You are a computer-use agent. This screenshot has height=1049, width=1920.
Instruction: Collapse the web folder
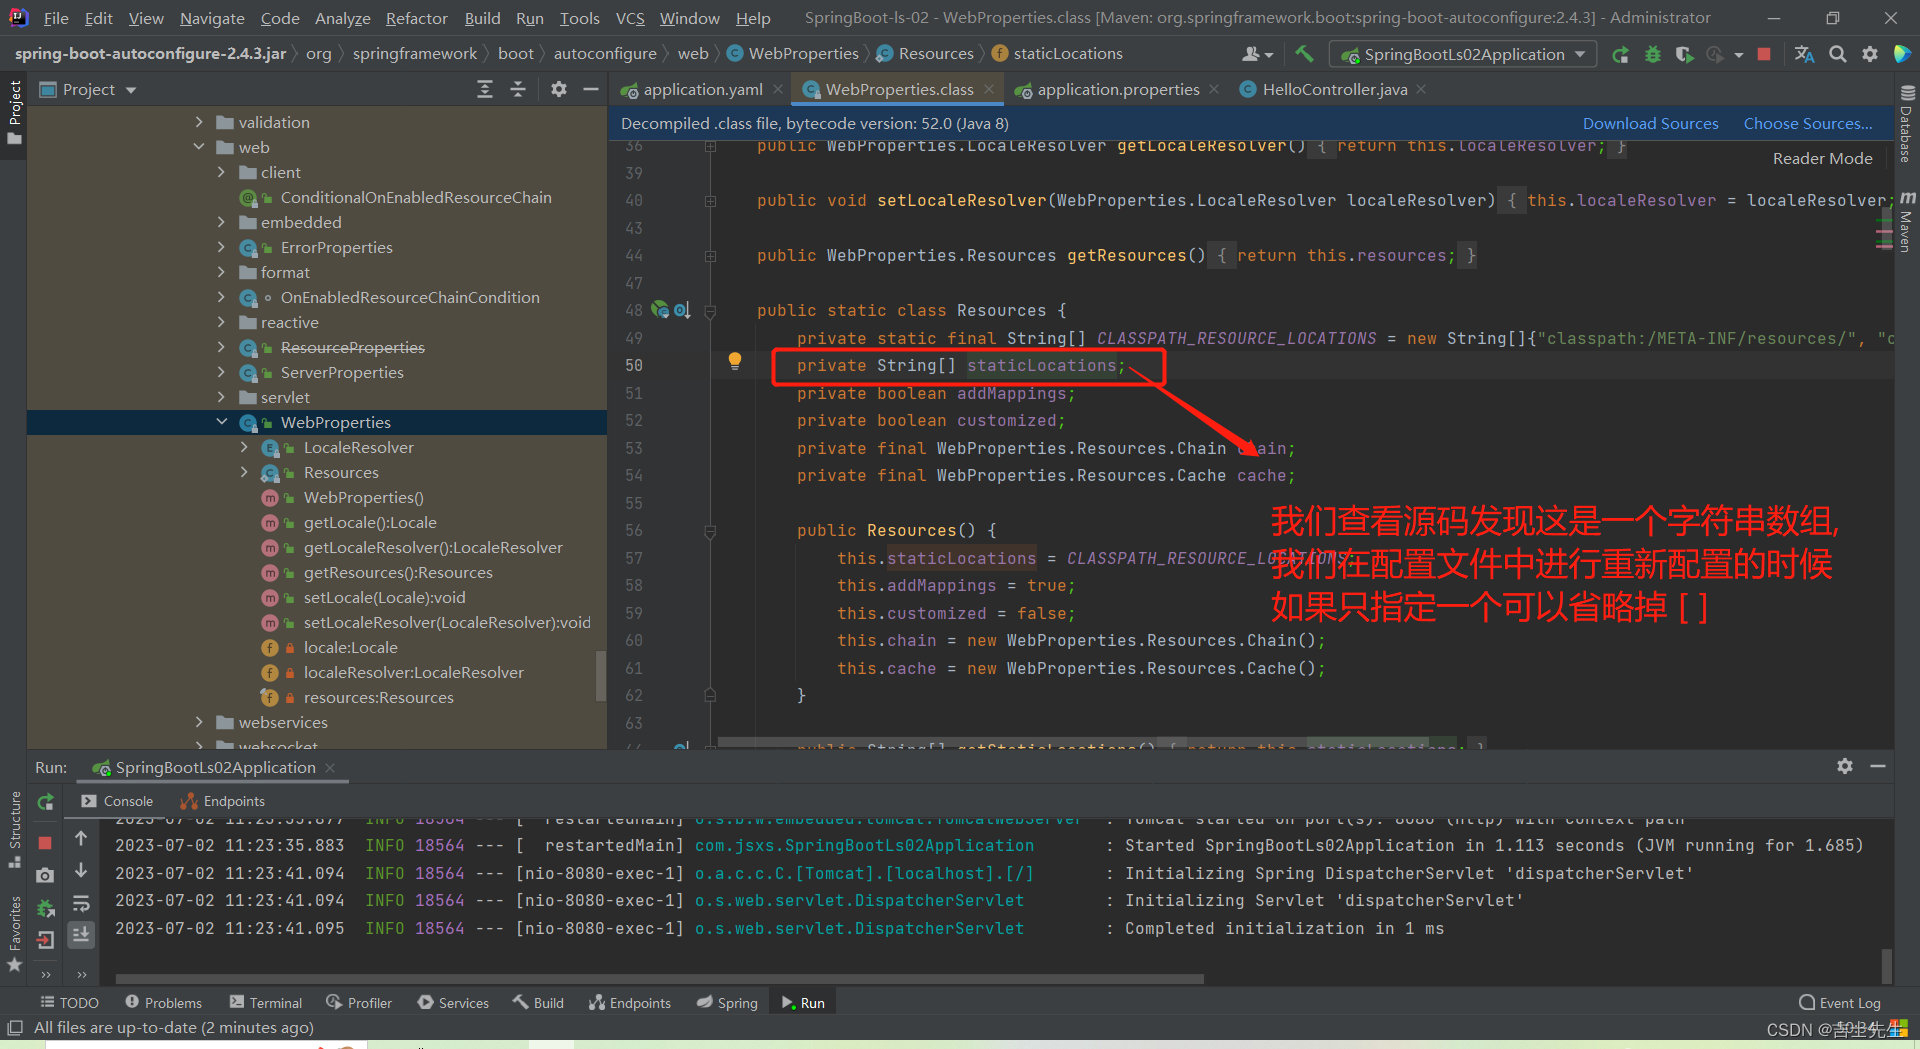click(199, 147)
